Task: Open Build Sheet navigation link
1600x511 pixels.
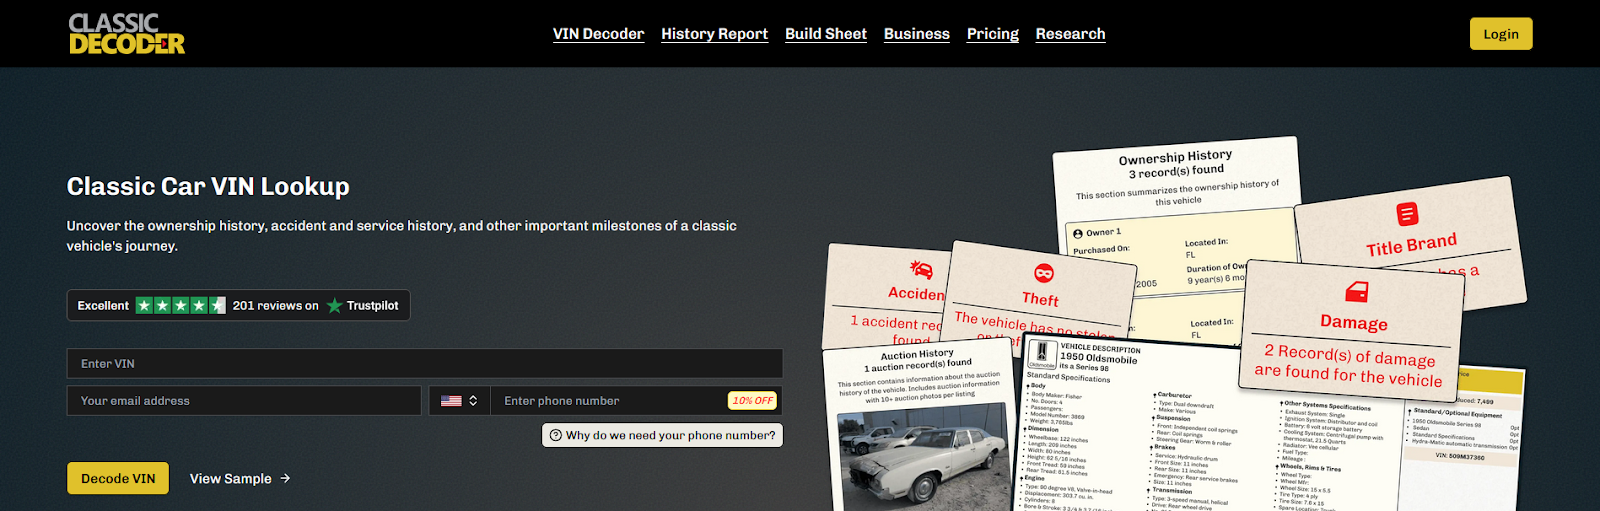Action: [x=826, y=34]
